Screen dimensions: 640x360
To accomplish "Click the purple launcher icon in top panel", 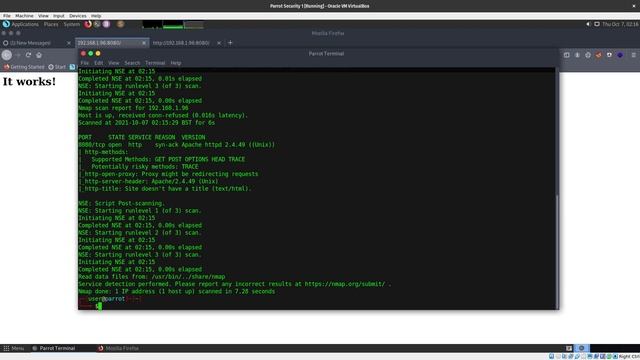I will coord(106,24).
